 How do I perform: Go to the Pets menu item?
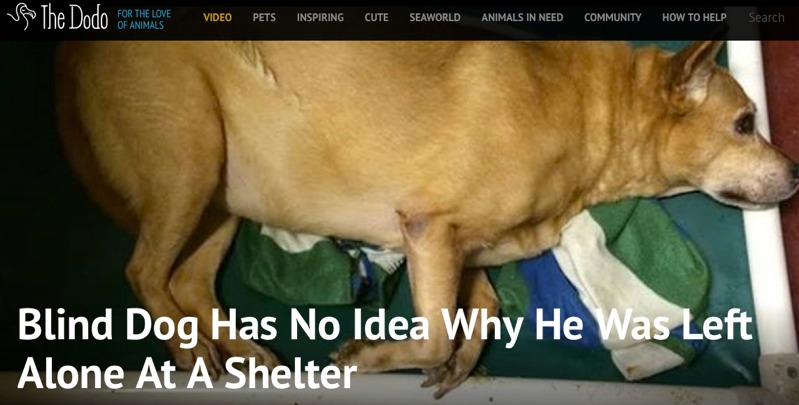(x=264, y=17)
